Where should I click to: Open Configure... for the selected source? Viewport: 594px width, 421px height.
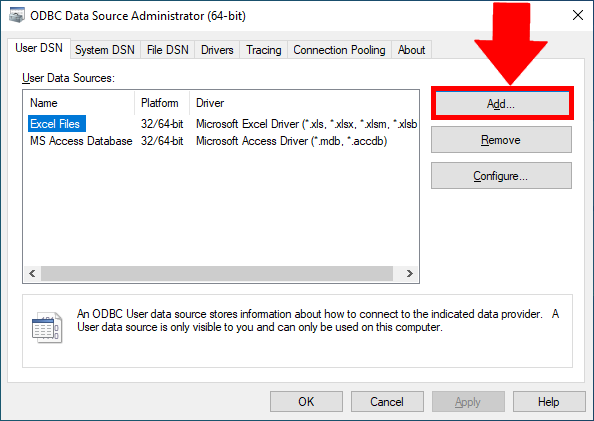tap(501, 176)
